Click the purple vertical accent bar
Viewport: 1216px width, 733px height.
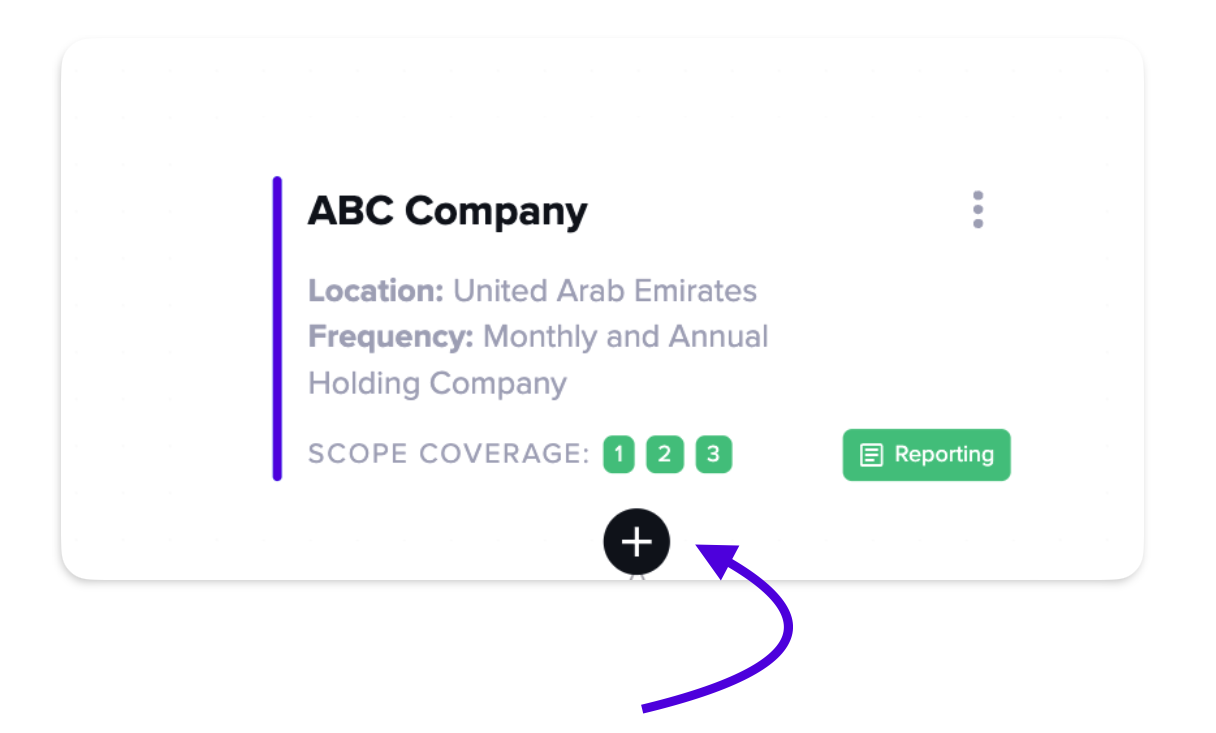point(277,329)
